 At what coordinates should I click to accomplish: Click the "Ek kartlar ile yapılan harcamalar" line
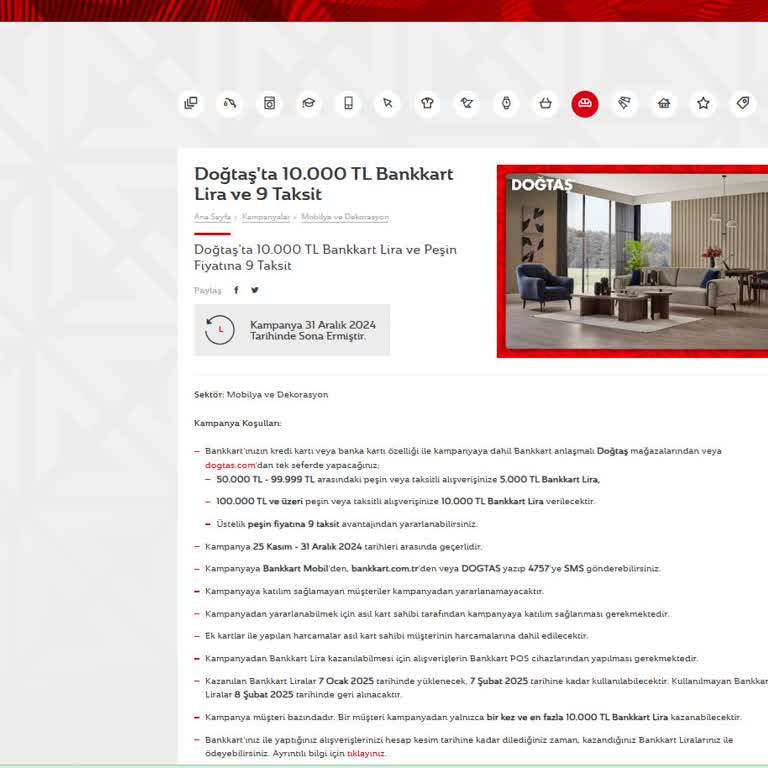397,636
